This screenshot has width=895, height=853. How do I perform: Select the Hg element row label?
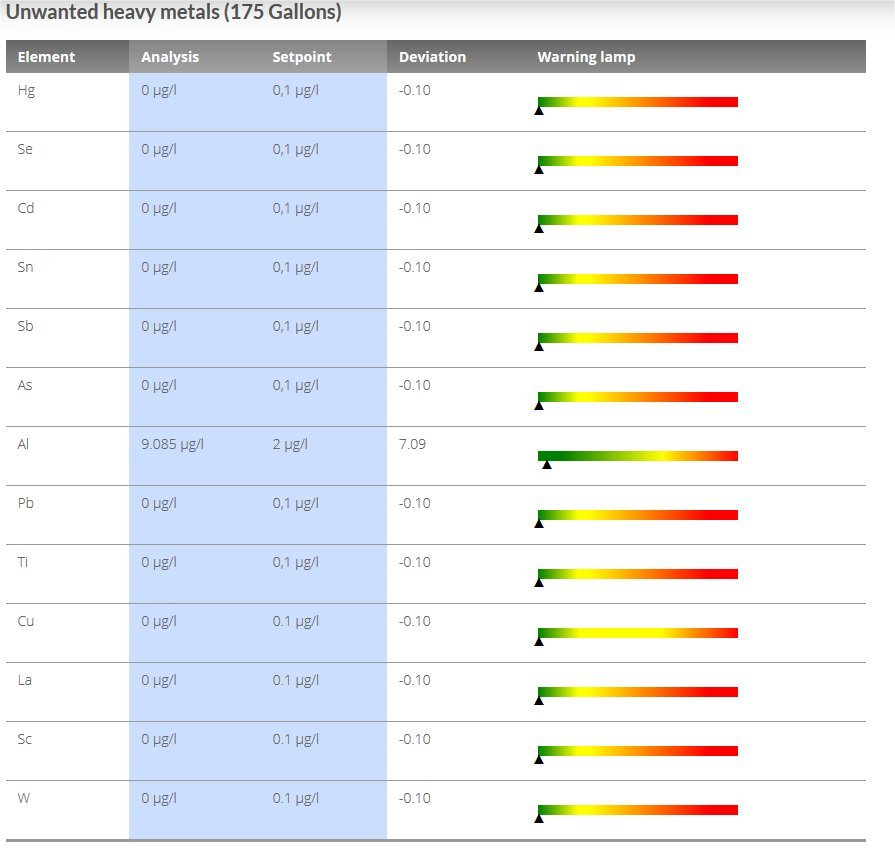click(26, 90)
